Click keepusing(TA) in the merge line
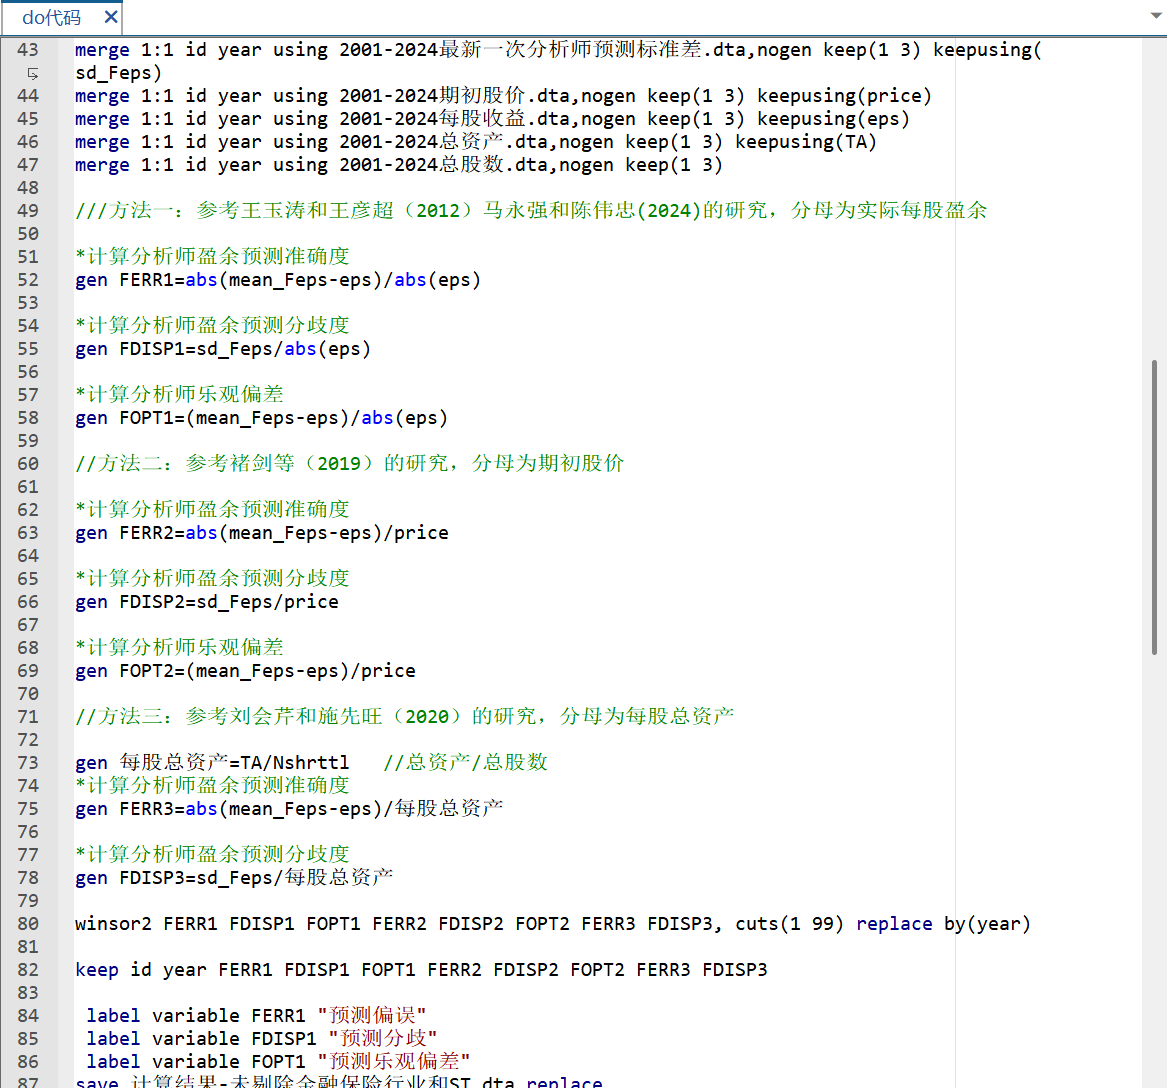1167x1088 pixels. (x=805, y=142)
